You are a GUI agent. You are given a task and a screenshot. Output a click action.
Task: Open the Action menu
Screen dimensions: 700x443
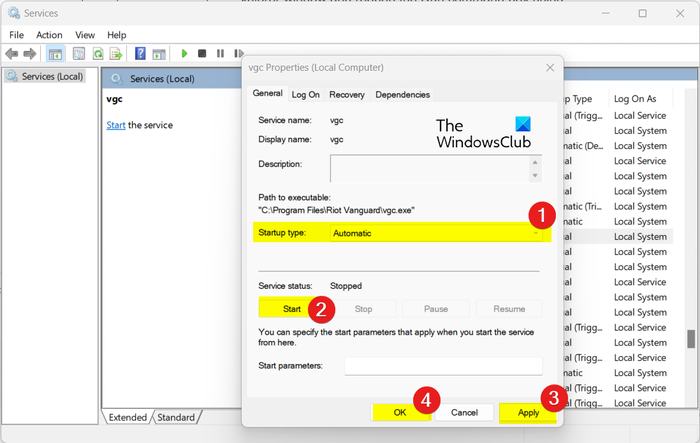(x=49, y=35)
